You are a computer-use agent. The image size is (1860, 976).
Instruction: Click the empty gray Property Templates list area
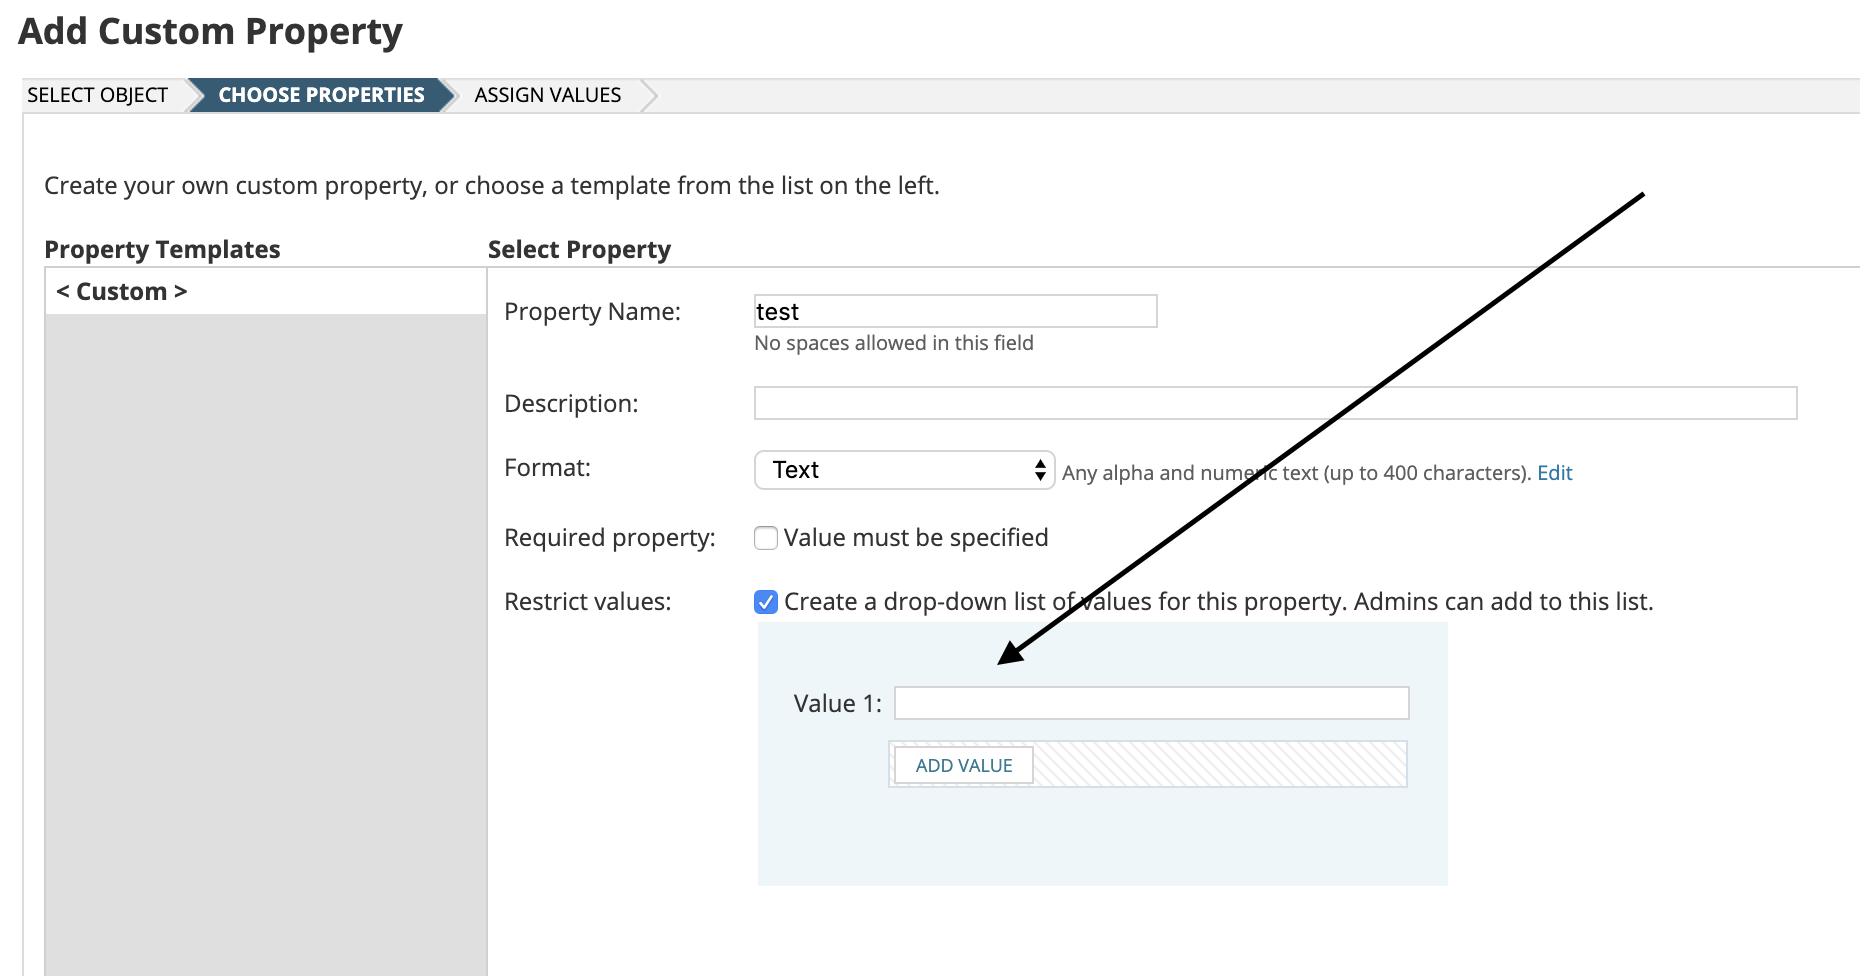click(265, 640)
